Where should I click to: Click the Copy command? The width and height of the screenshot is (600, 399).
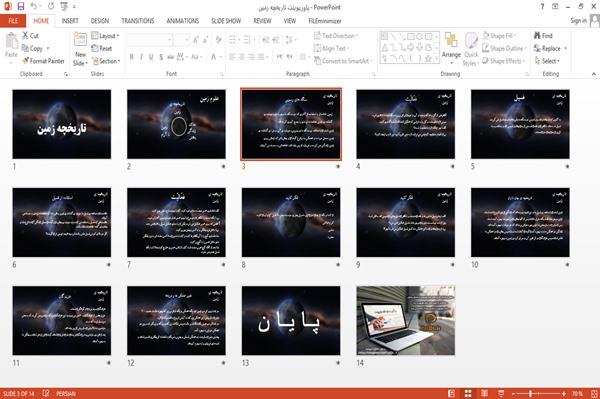coord(32,48)
